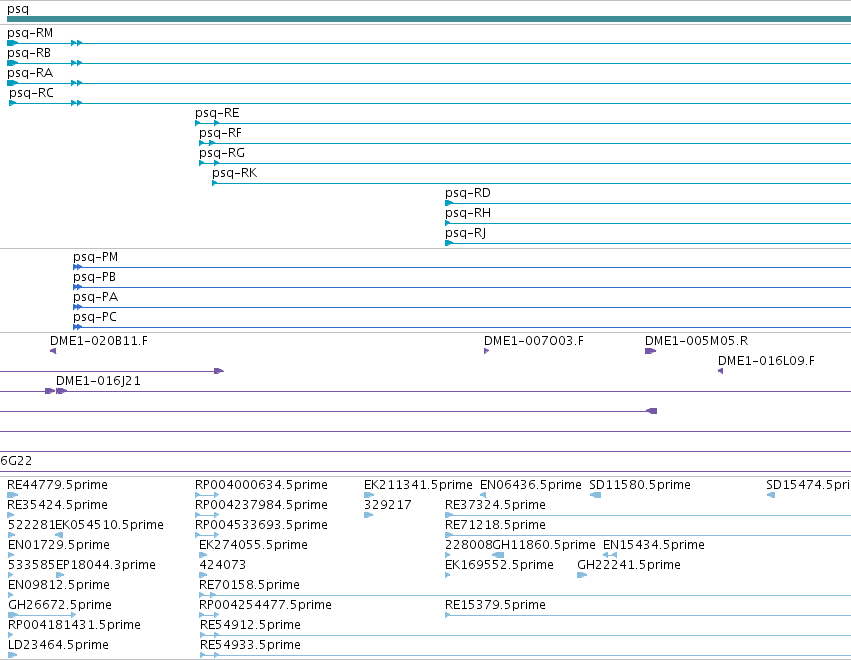The width and height of the screenshot is (851, 660).
Task: Select EST EK054510.5prime
Action: 110,525
